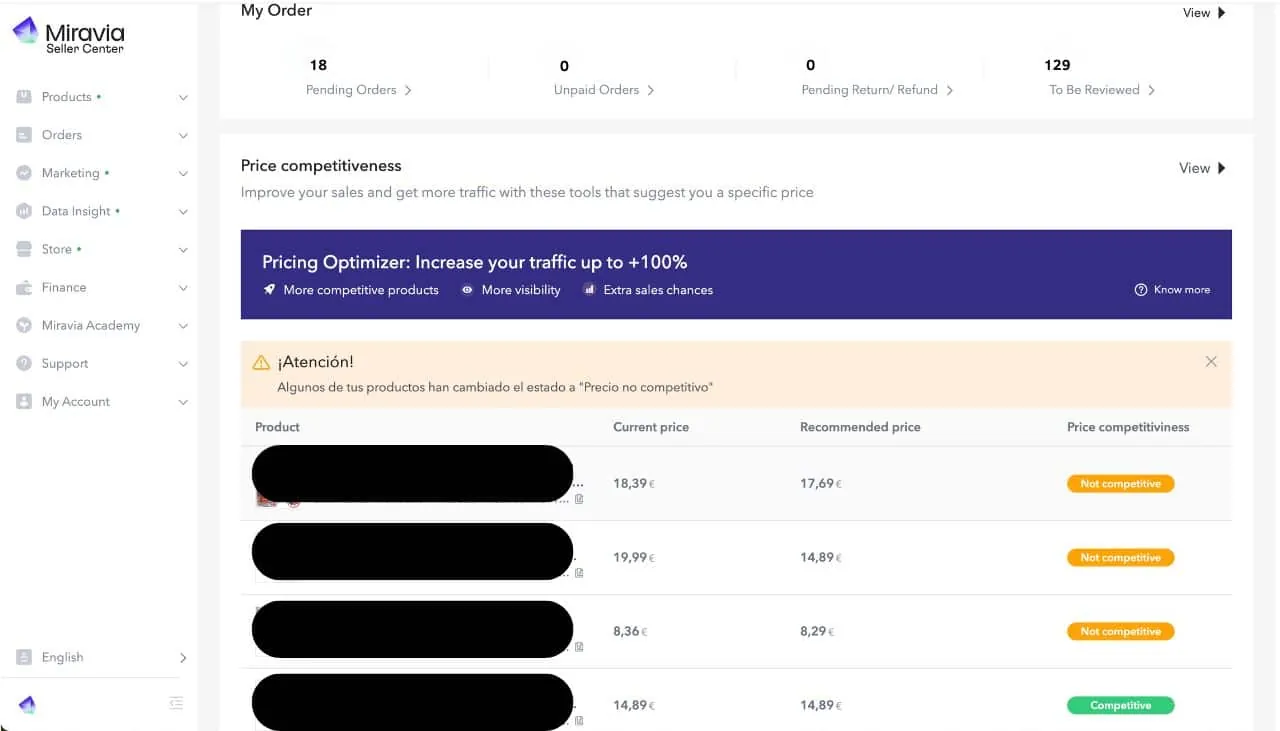Screen dimensions: 1280x731
Task: Expand the Finance menu chevron
Action: [x=183, y=288]
